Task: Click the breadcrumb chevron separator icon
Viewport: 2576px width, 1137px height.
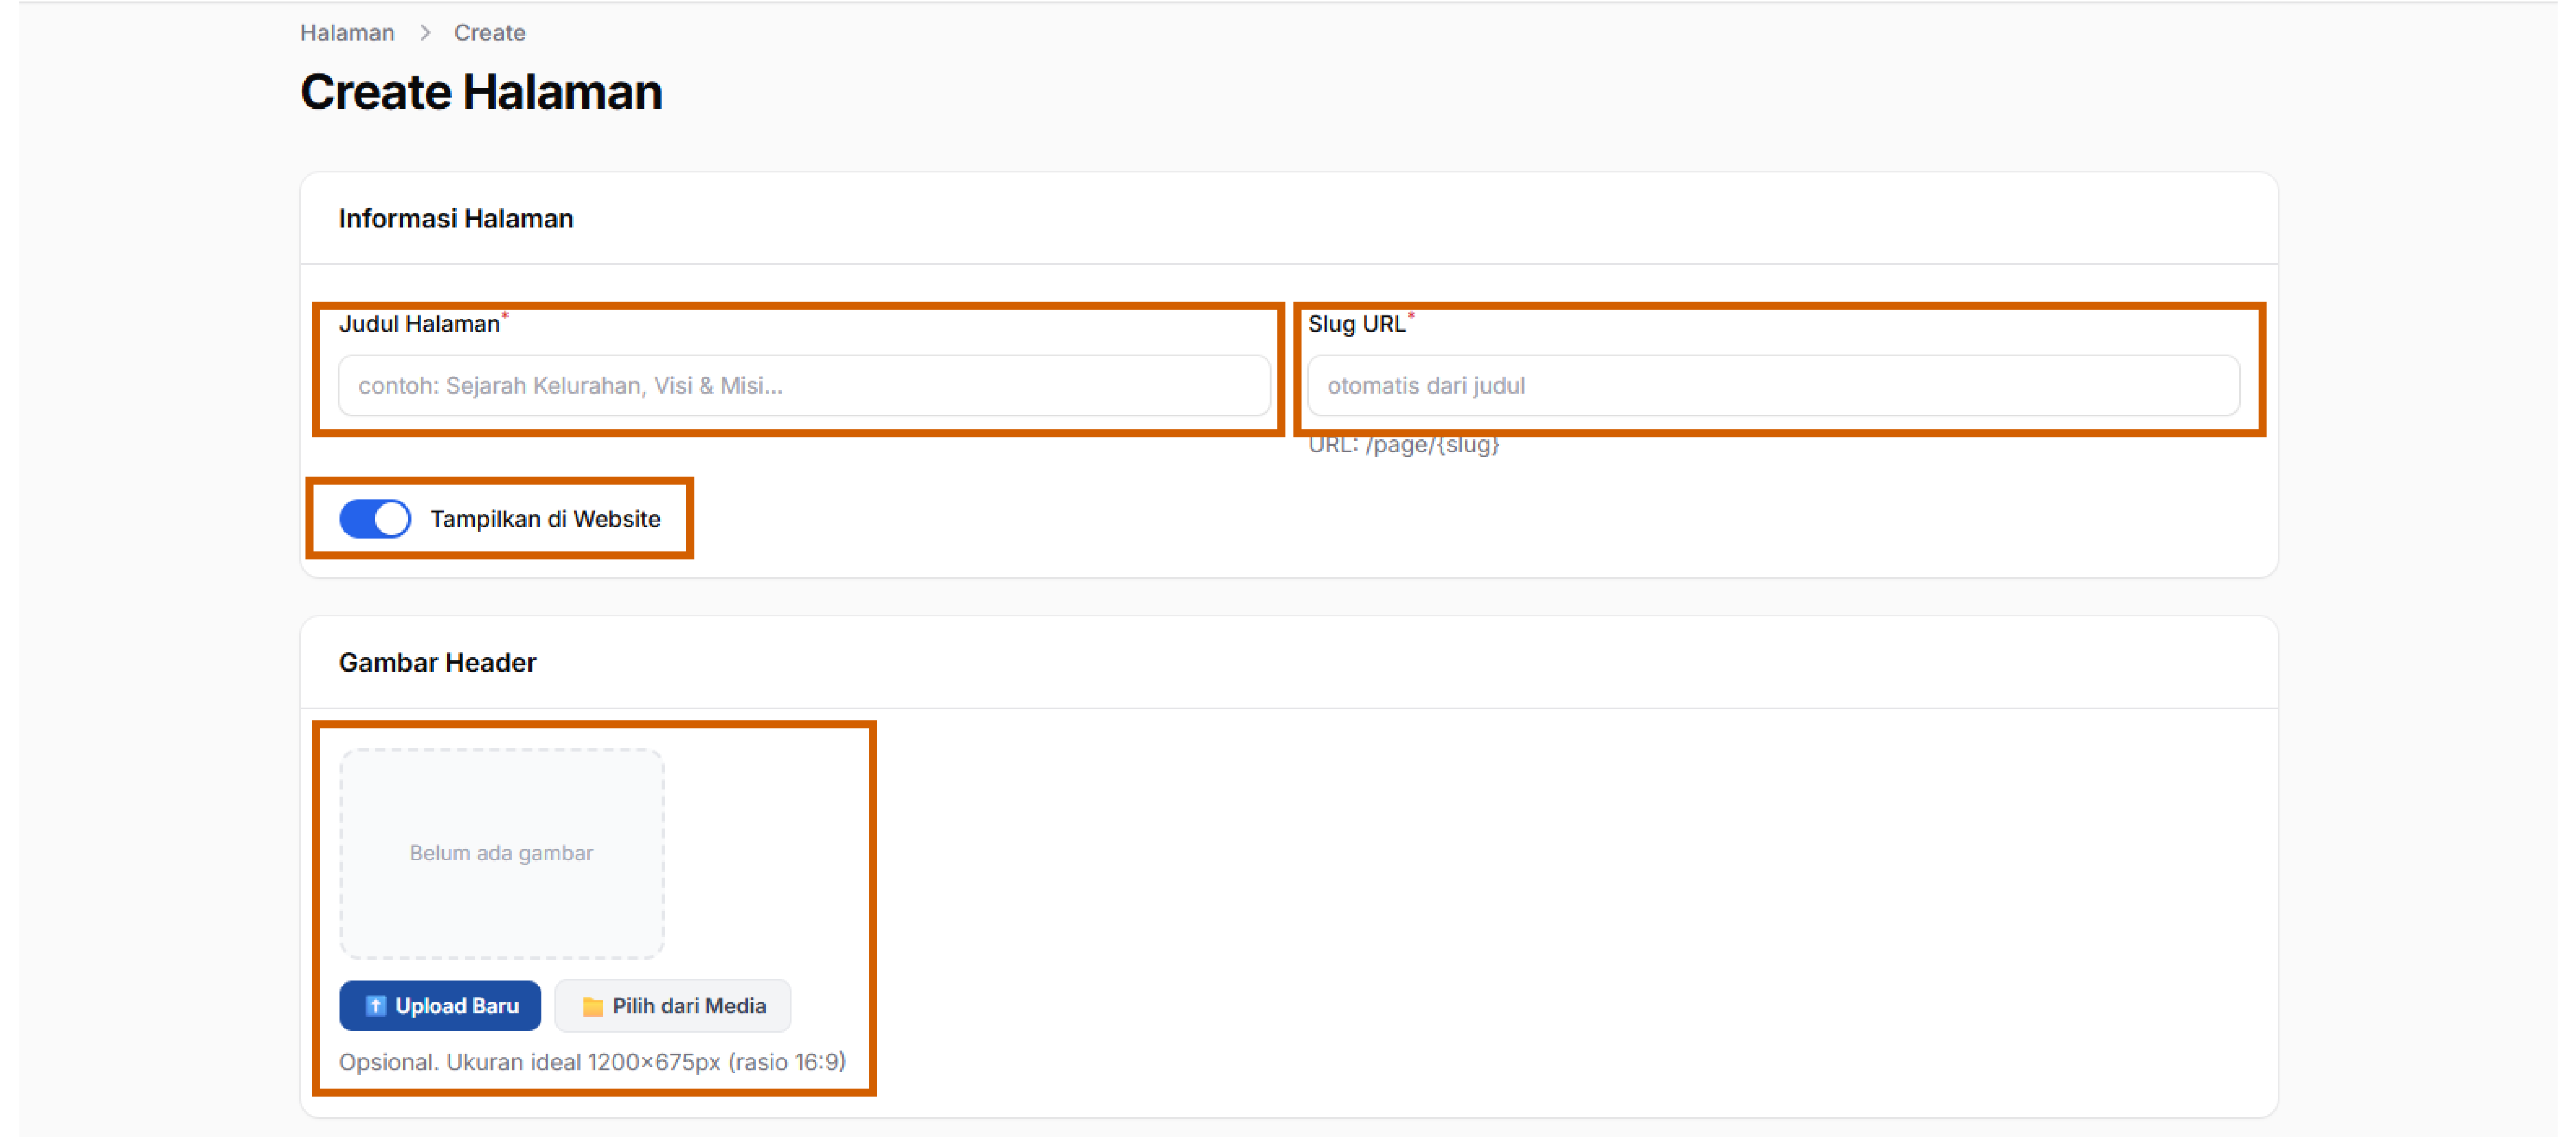Action: pyautogui.click(x=425, y=33)
